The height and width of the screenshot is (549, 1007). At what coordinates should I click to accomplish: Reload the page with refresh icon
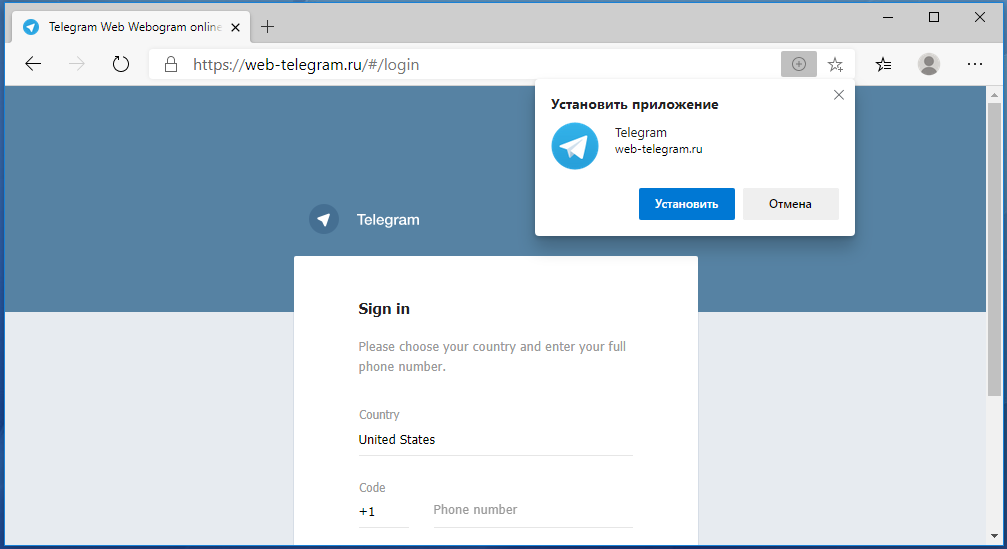[x=121, y=64]
